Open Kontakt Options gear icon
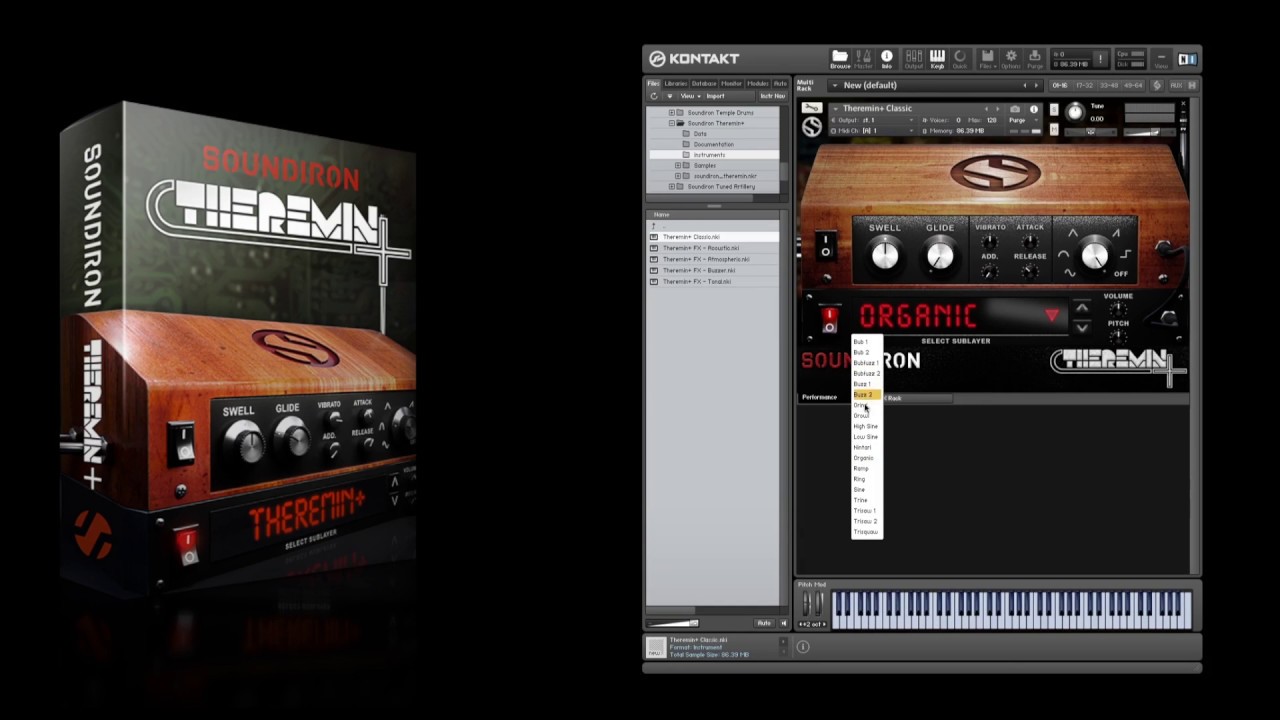Image resolution: width=1280 pixels, height=720 pixels. point(1011,59)
